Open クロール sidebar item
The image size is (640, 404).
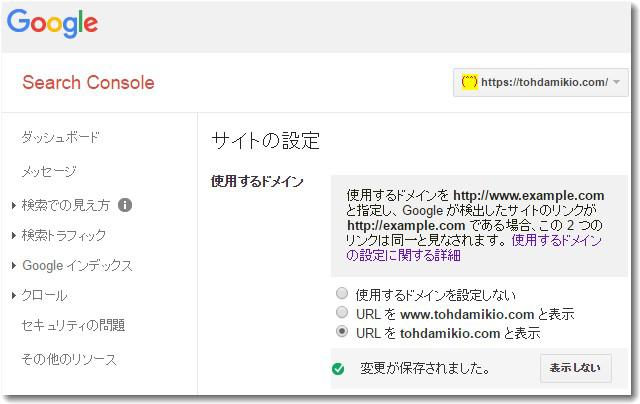44,295
